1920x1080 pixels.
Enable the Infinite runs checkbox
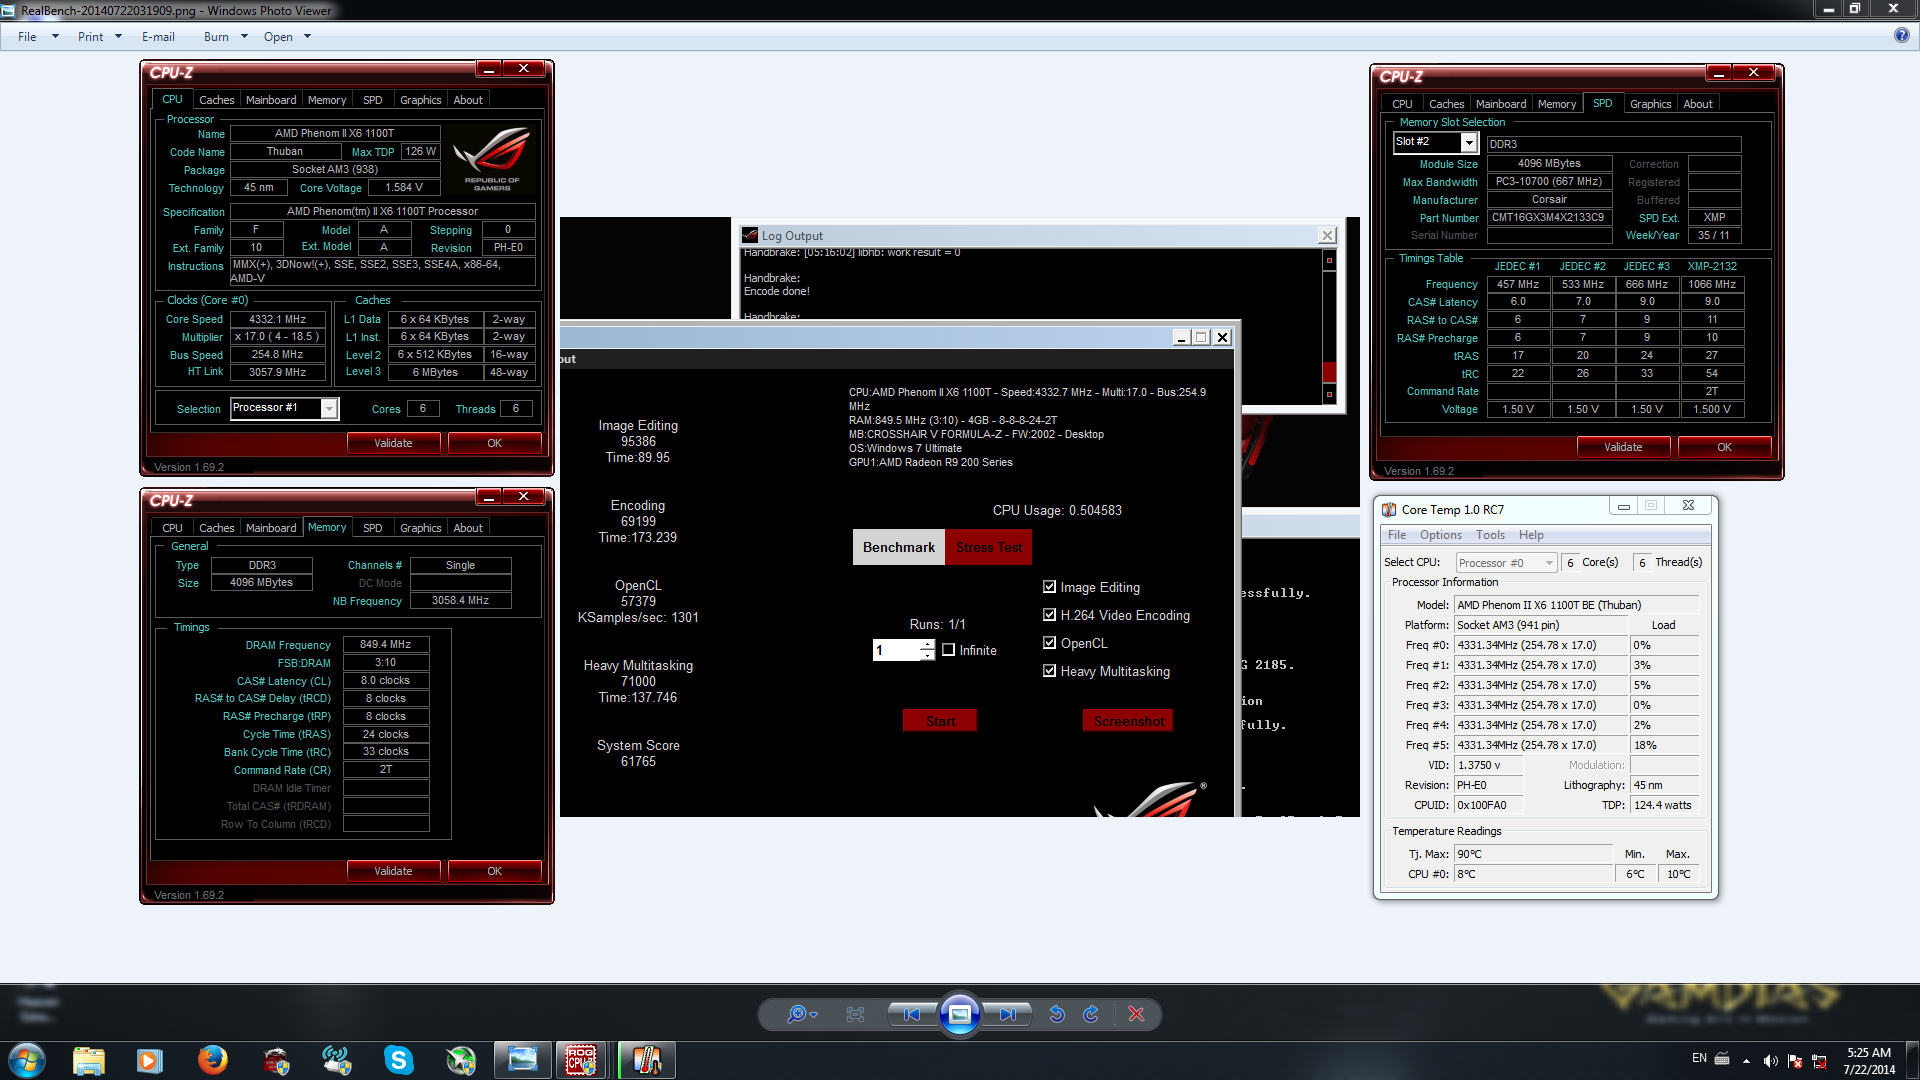click(x=948, y=650)
